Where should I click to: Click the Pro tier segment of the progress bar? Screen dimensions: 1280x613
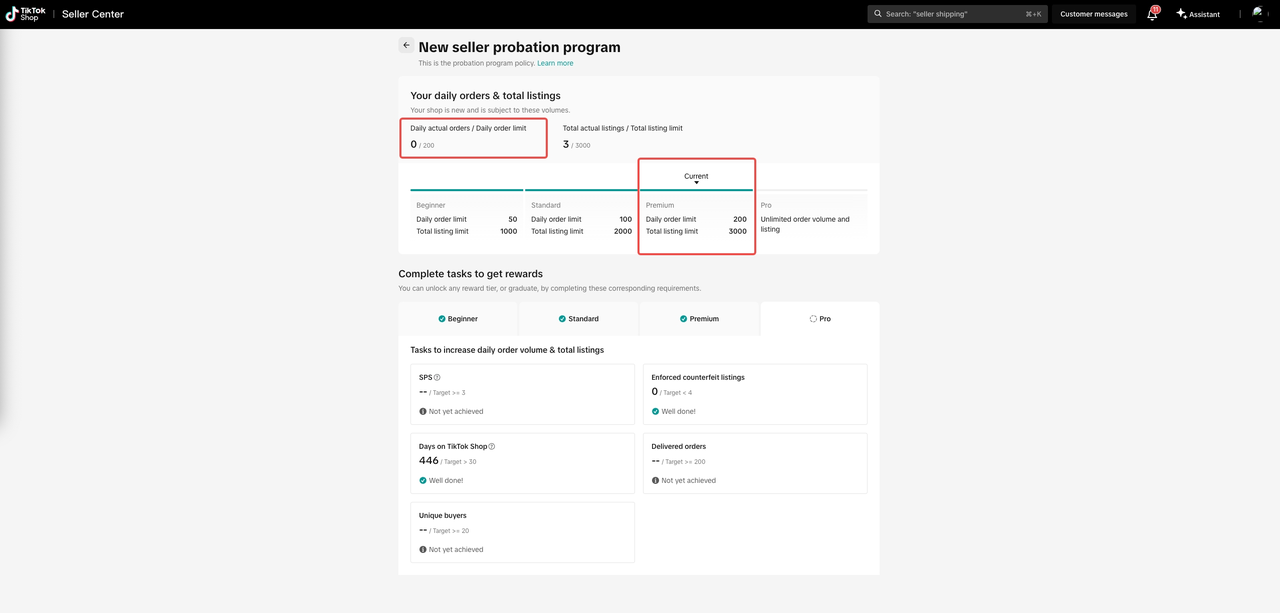(x=811, y=190)
